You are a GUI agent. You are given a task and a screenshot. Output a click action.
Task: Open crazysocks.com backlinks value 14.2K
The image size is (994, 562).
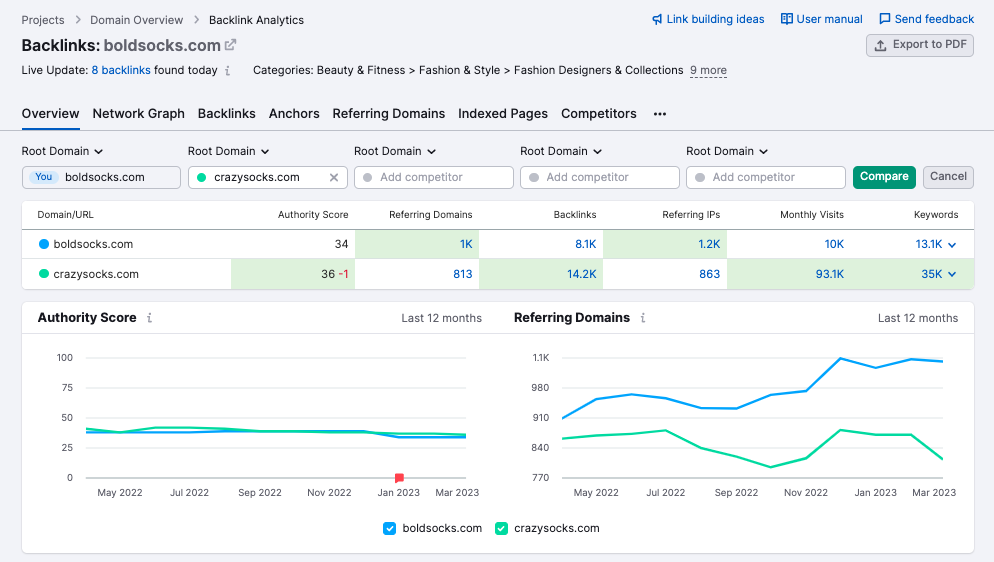(x=581, y=274)
